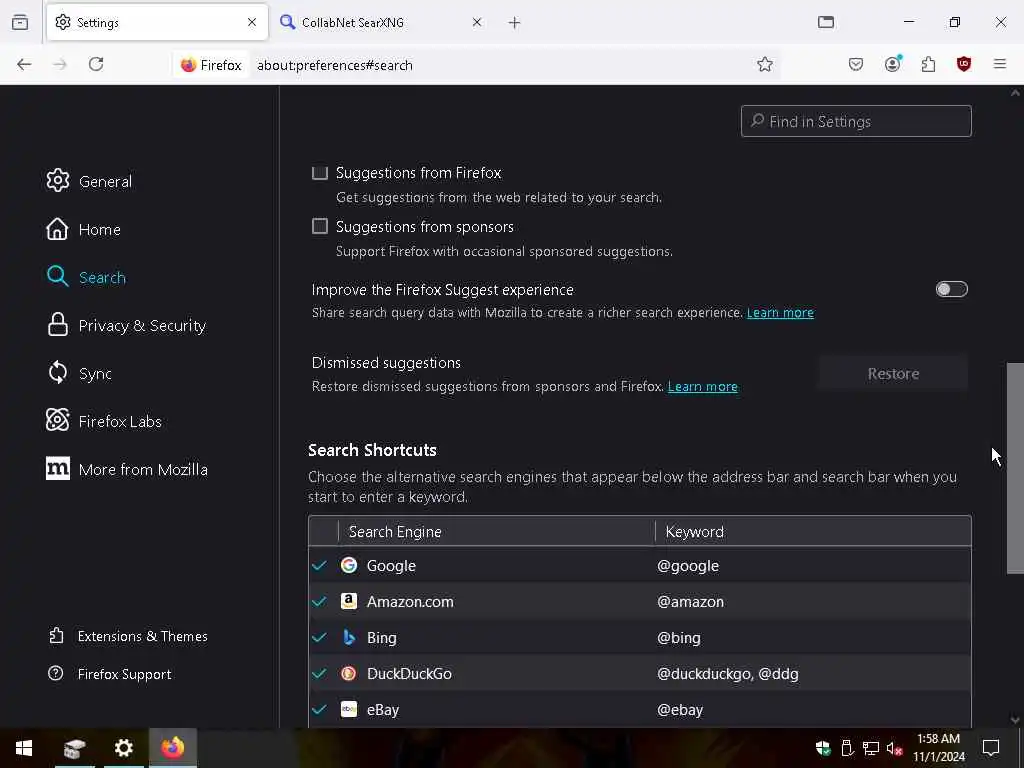Click the @amazon keyword cell
The height and width of the screenshot is (768, 1024).
[x=690, y=601]
